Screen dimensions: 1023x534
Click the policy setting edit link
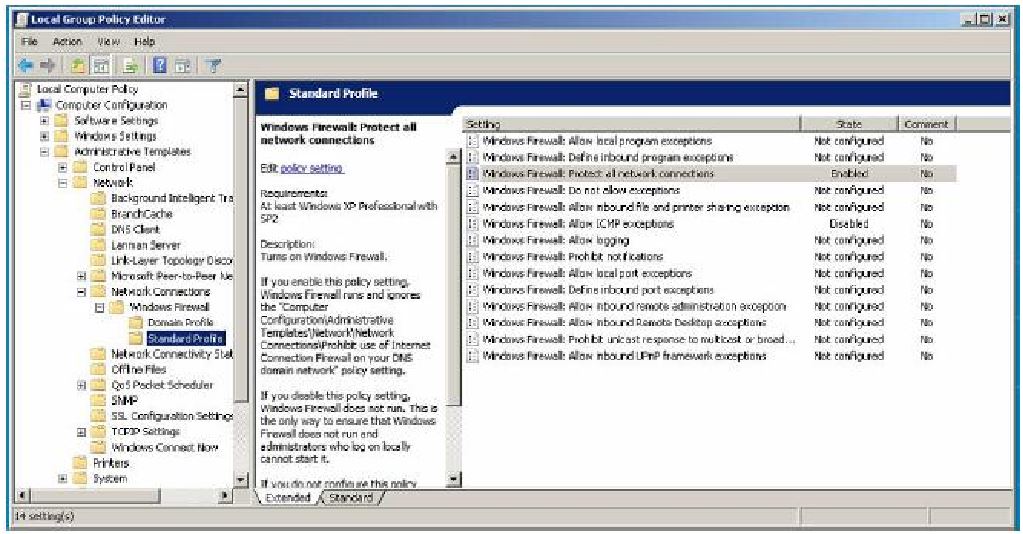click(311, 168)
